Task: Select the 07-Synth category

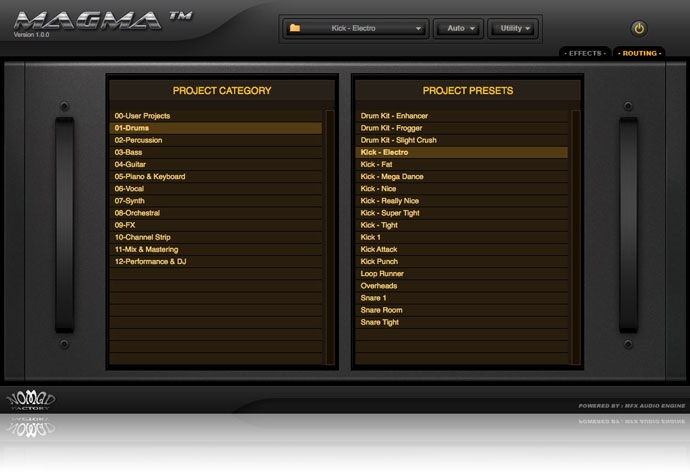Action: [129, 201]
